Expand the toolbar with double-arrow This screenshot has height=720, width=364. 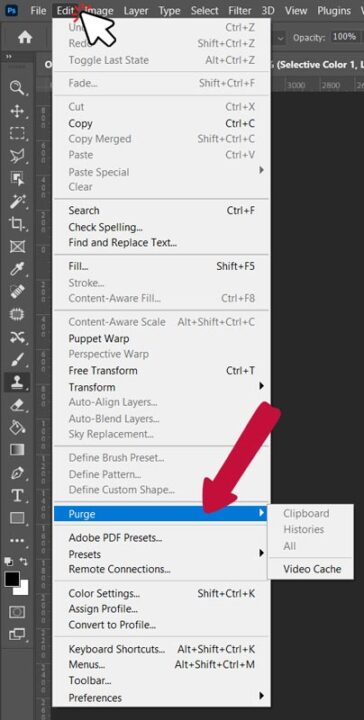pos(8,56)
